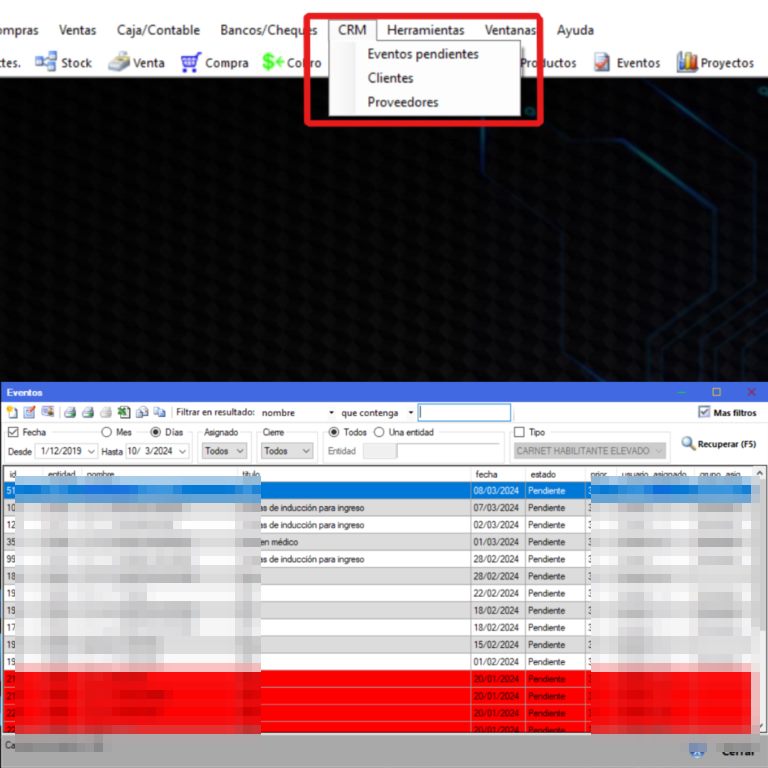This screenshot has height=768, width=768.
Task: Open the Caja/Contable menu
Action: click(158, 30)
